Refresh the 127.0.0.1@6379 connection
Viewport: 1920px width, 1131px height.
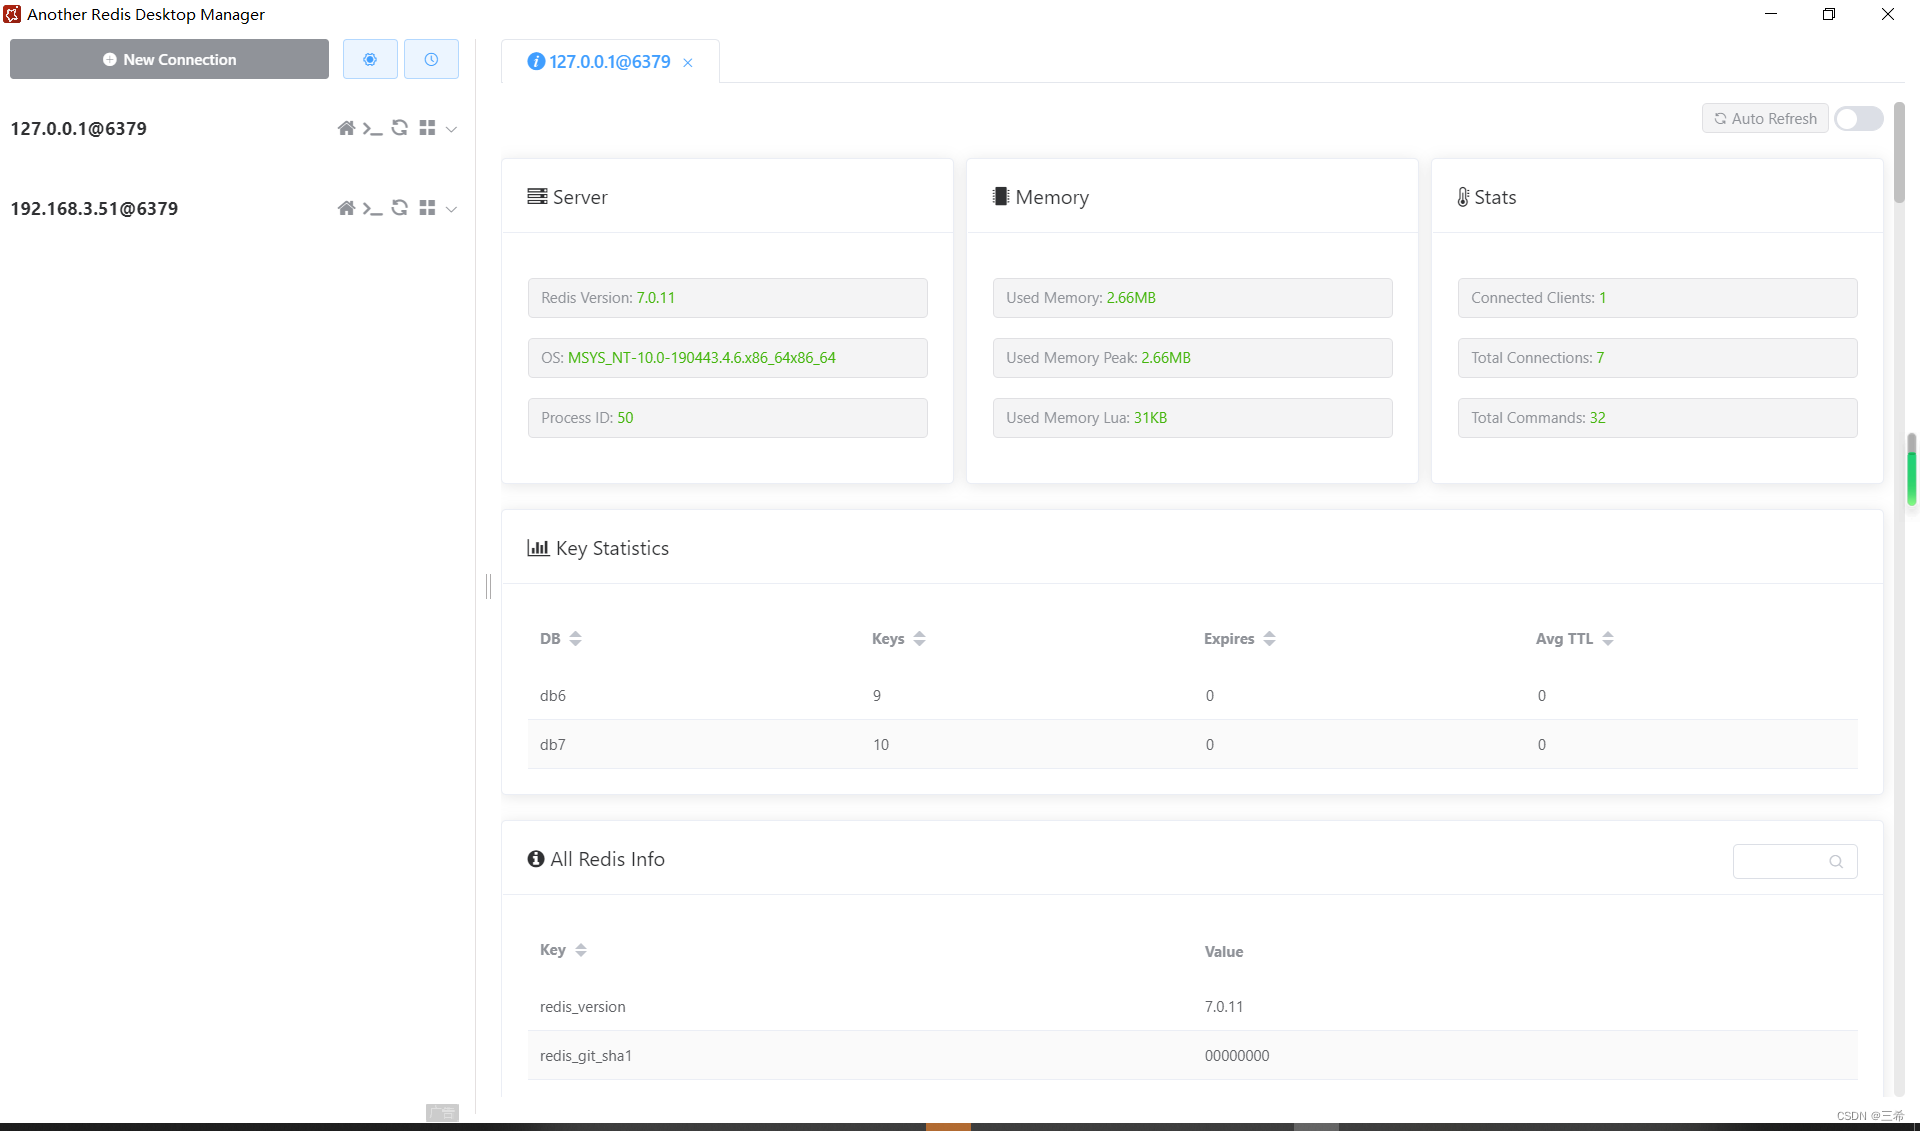click(399, 128)
